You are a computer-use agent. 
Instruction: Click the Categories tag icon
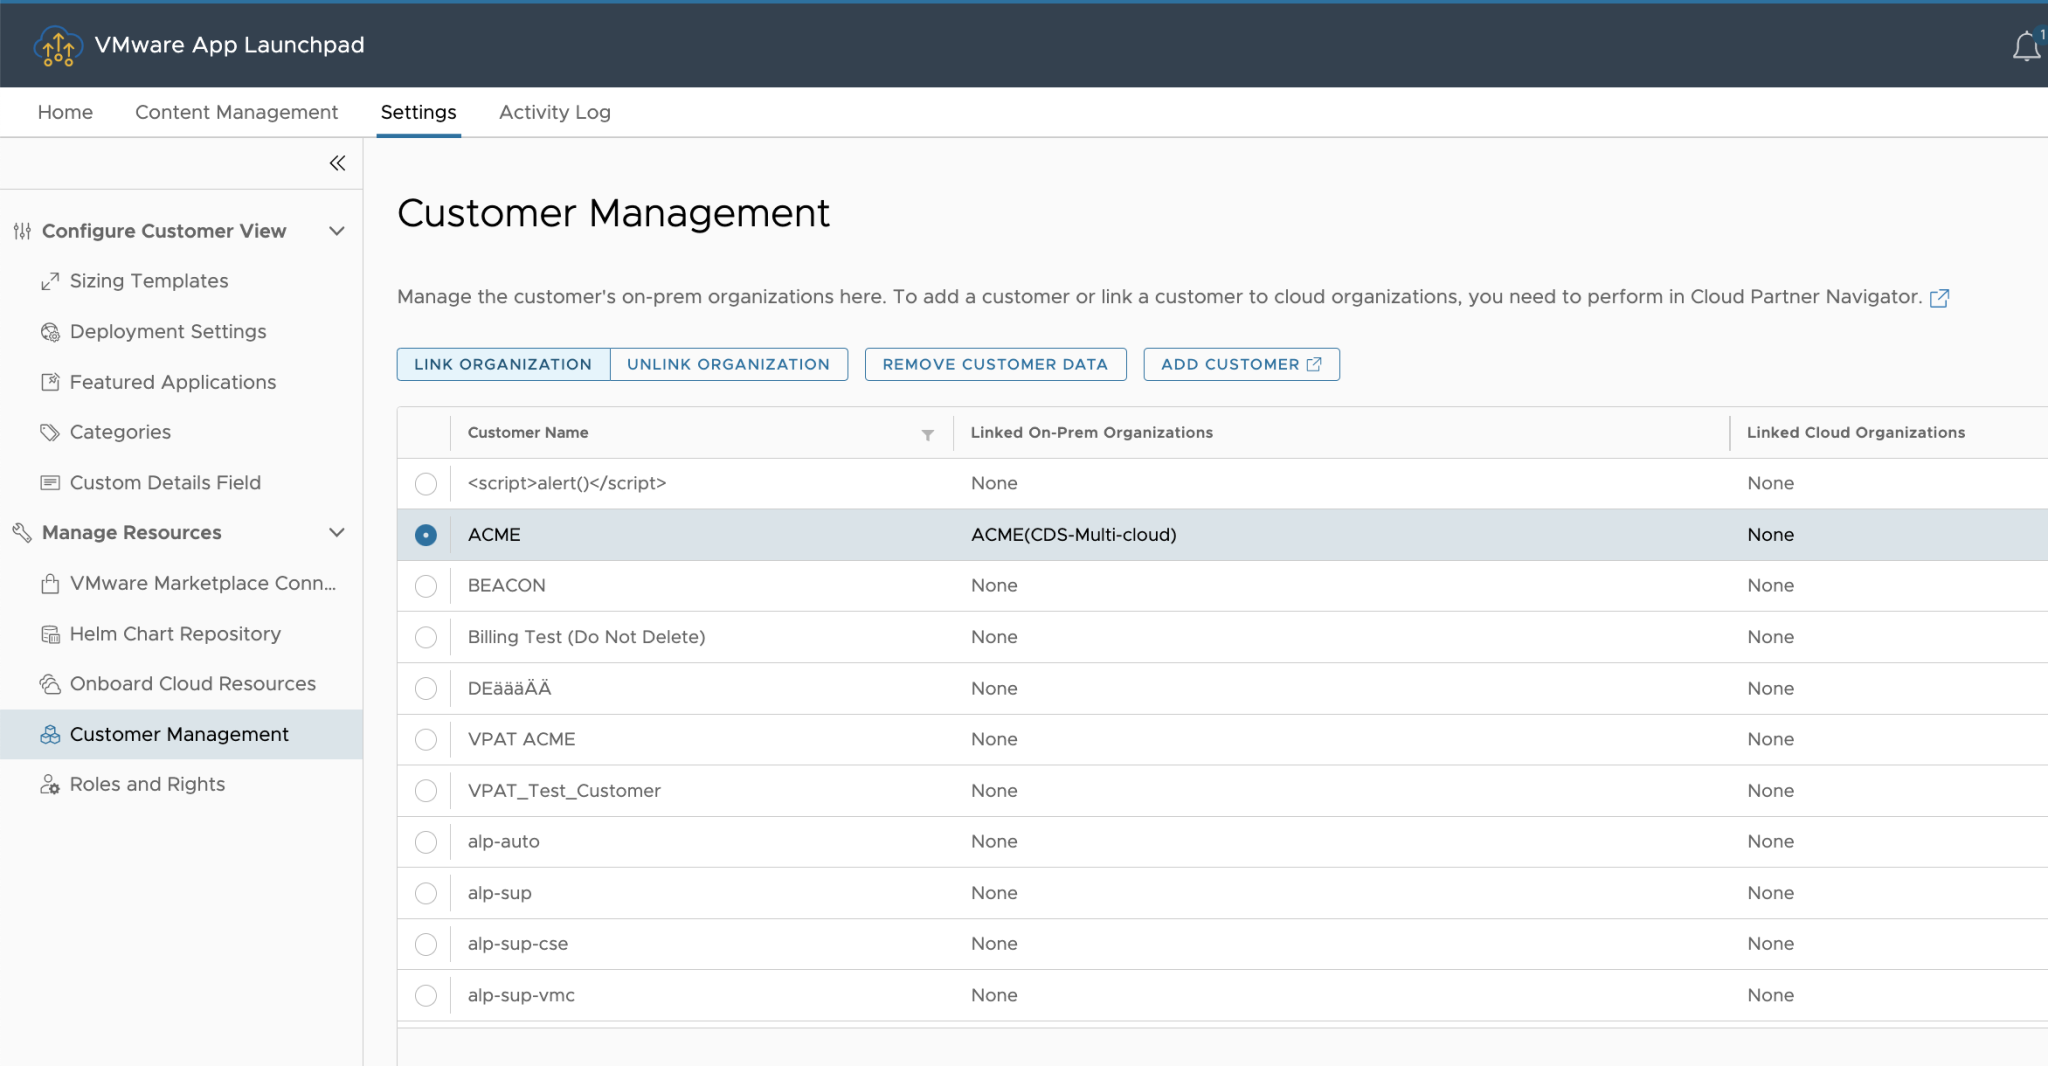49,432
